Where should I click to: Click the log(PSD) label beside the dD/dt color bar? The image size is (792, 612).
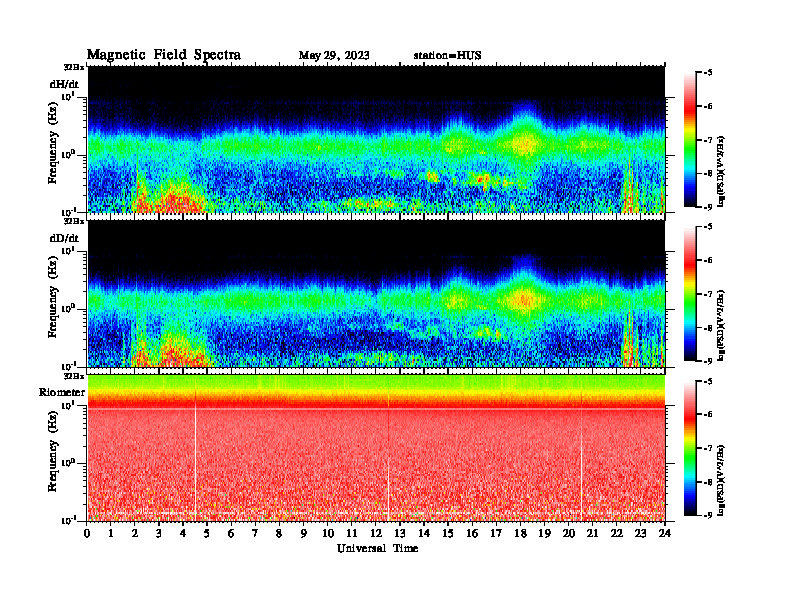[721, 326]
